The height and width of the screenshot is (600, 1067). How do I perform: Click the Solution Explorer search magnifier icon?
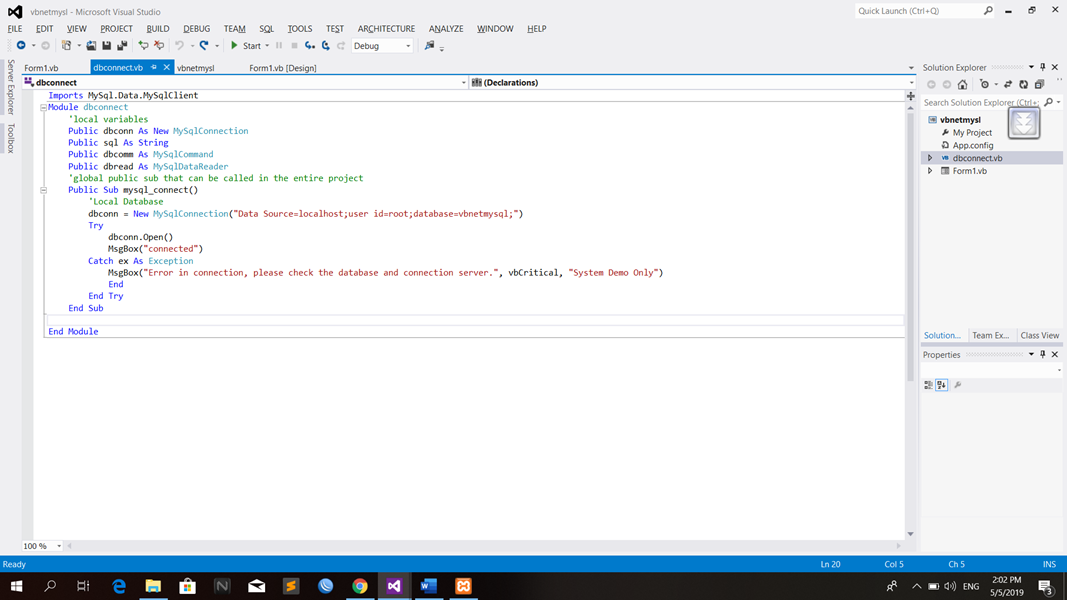point(1049,102)
